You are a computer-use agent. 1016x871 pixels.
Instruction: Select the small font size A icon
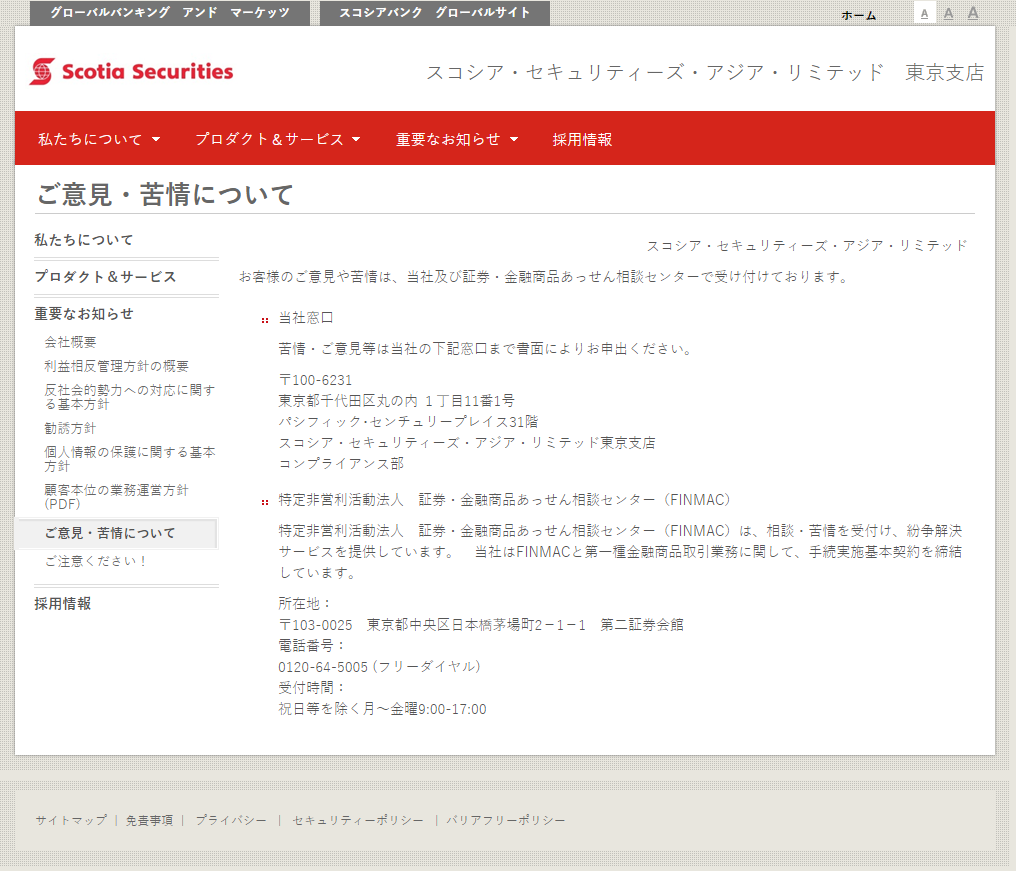point(925,13)
